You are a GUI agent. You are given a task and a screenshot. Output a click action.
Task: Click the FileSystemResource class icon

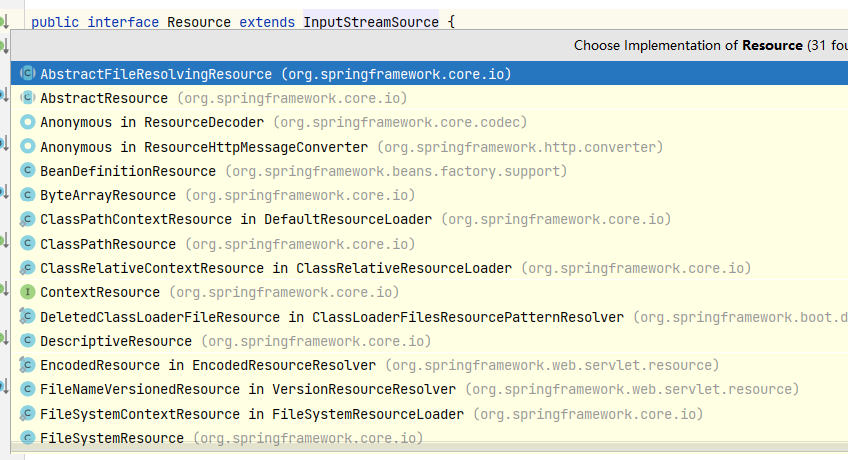tap(28, 437)
